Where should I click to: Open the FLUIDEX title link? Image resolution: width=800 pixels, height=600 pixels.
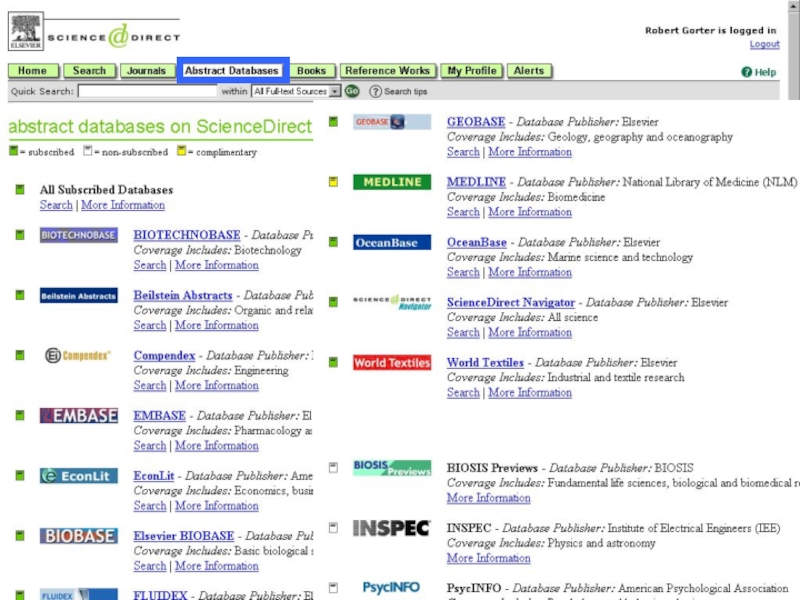[160, 595]
